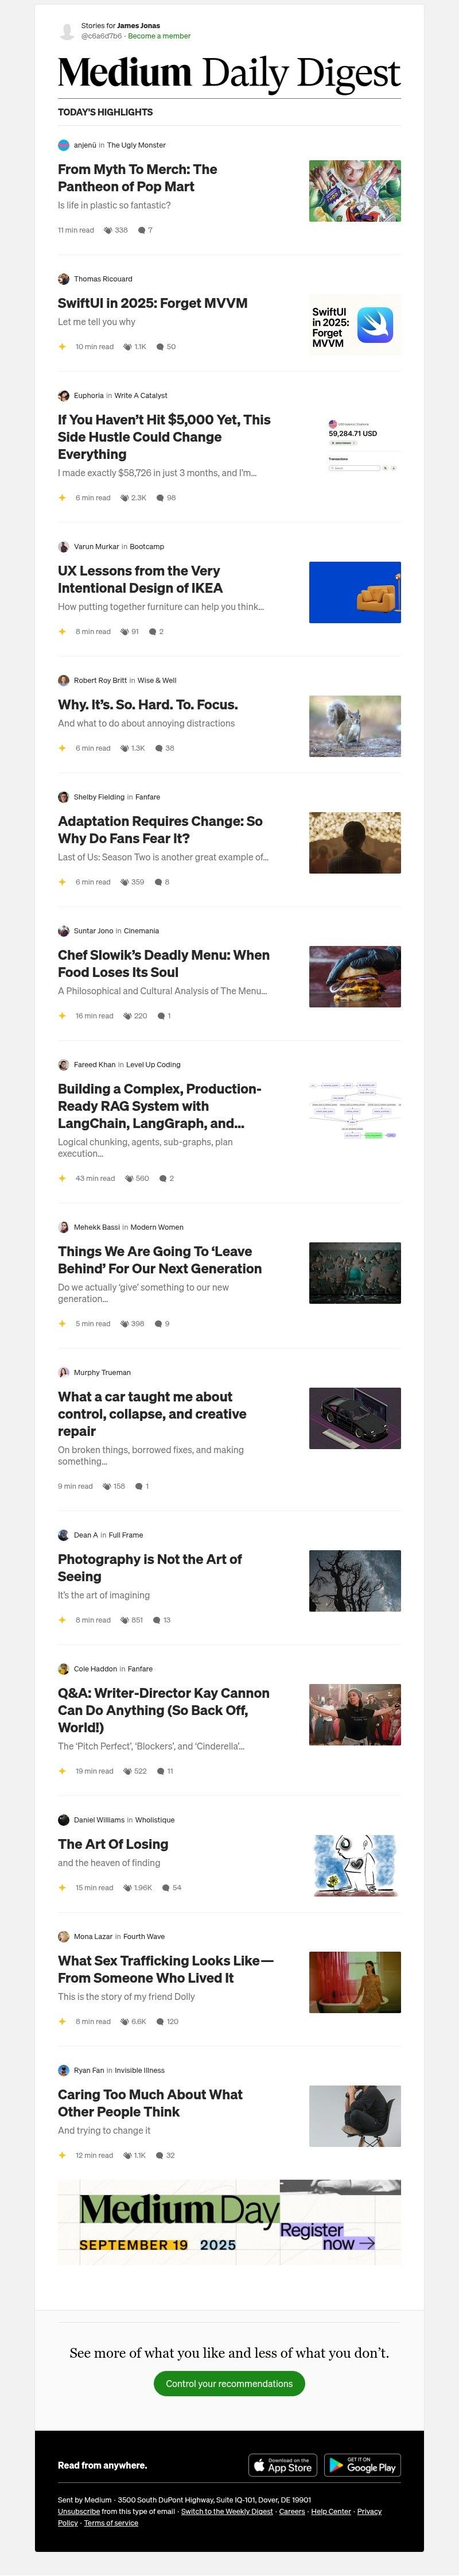Click Thomas Ricouard's author avatar
The image size is (459, 2576).
63,279
